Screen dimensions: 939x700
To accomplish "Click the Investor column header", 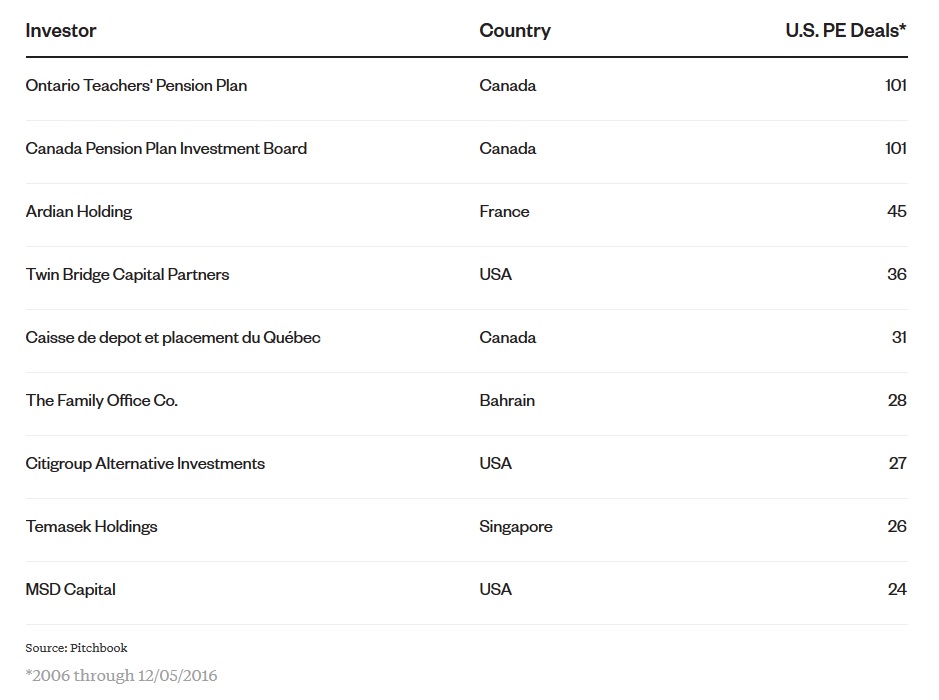I will pyautogui.click(x=61, y=30).
